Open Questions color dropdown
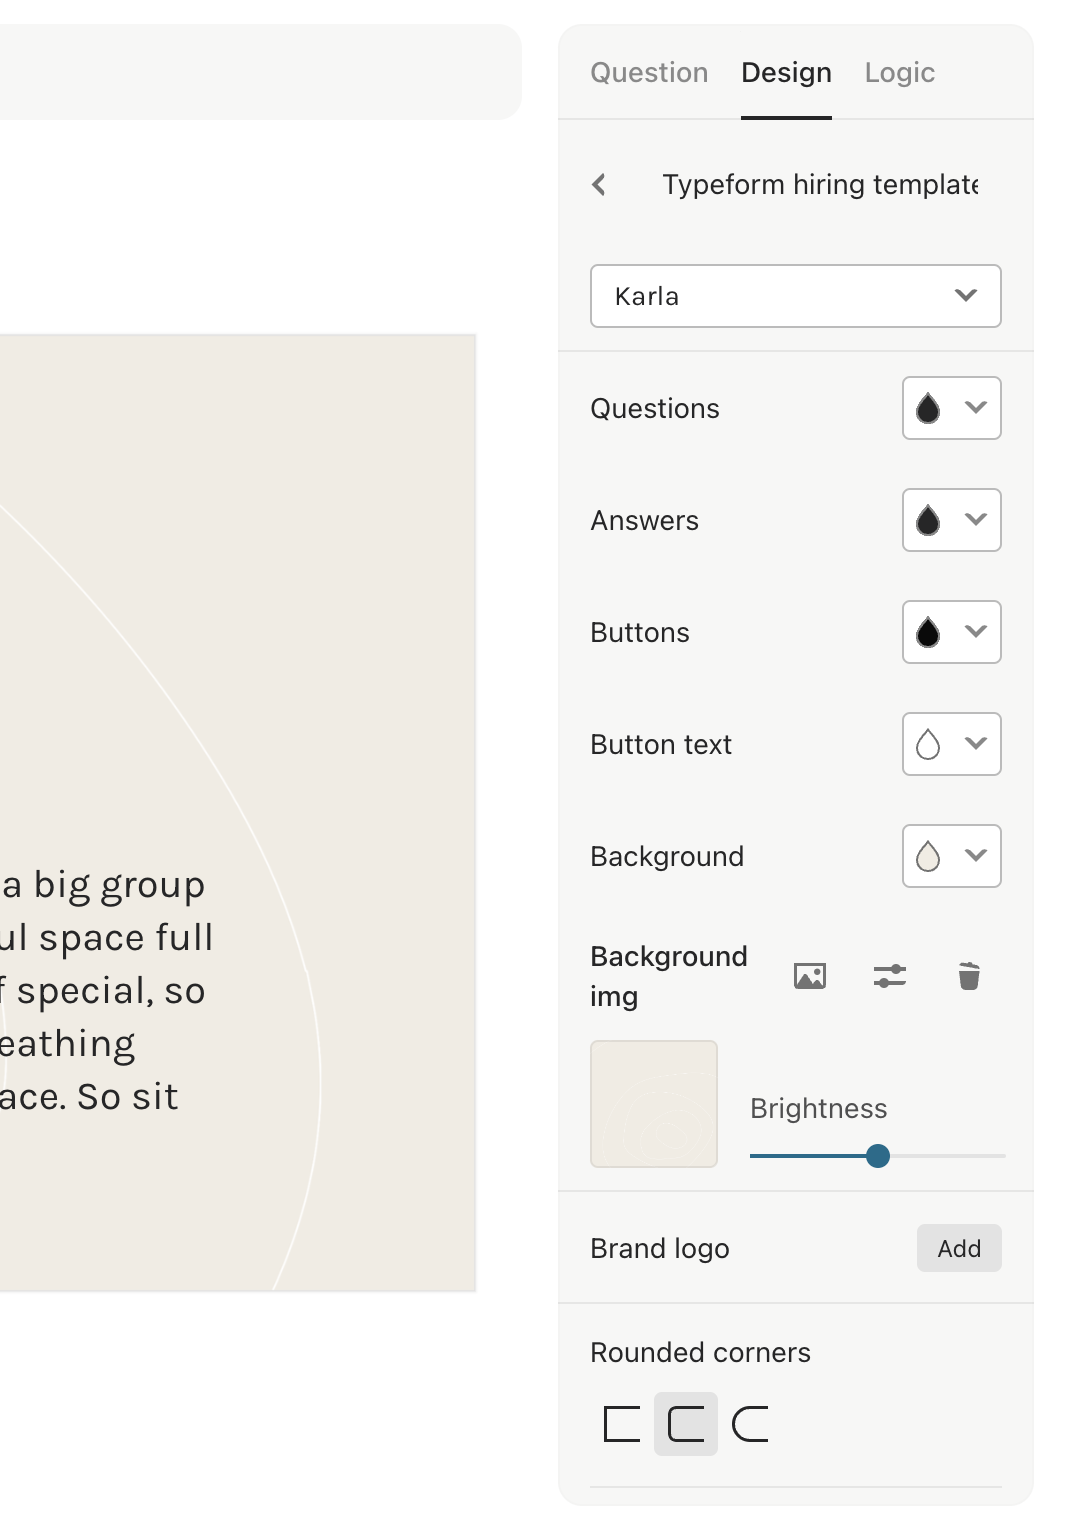Screen dimensions: 1066x1538 click(x=952, y=408)
